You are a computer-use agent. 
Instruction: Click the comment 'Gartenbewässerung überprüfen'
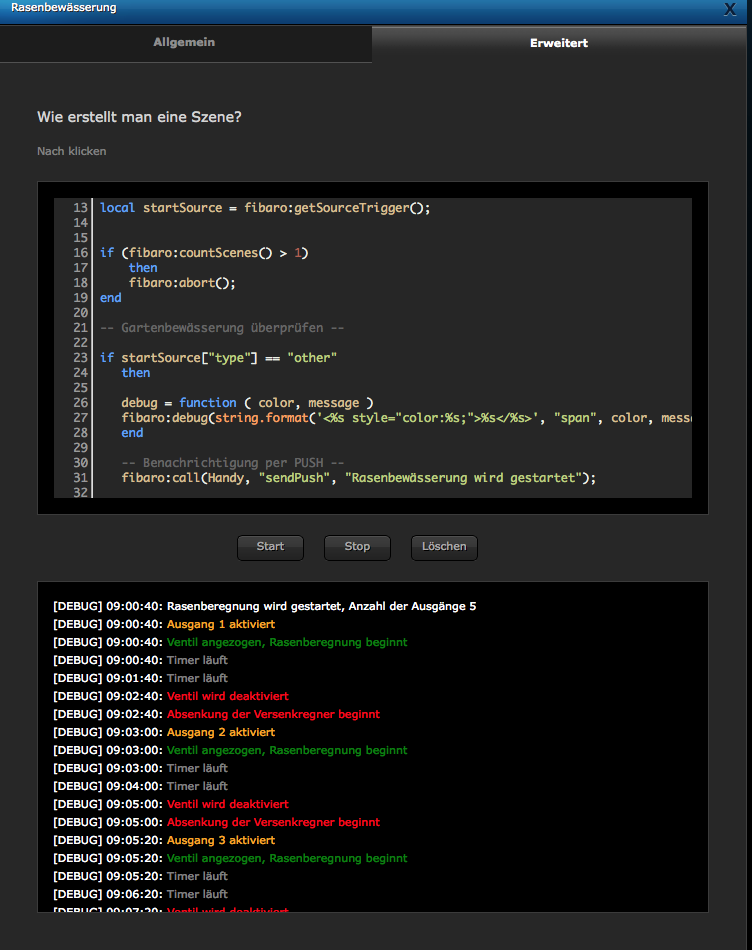pos(222,328)
